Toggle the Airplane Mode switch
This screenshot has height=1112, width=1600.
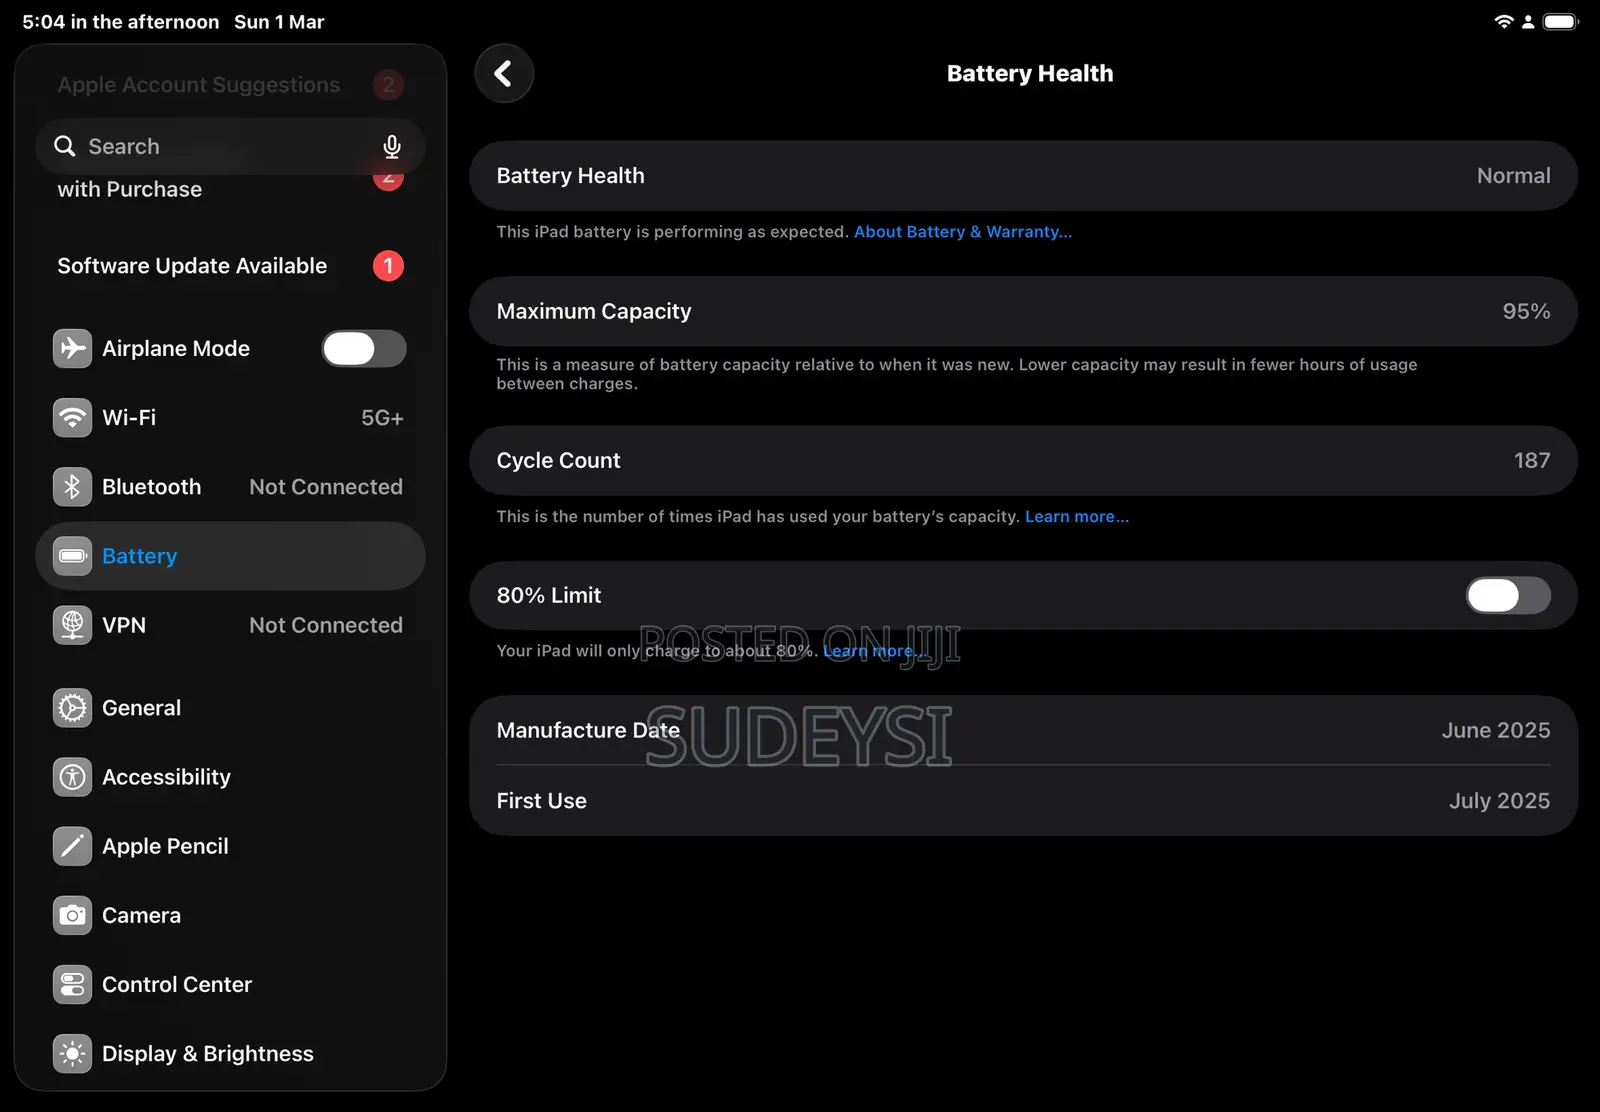coord(364,349)
